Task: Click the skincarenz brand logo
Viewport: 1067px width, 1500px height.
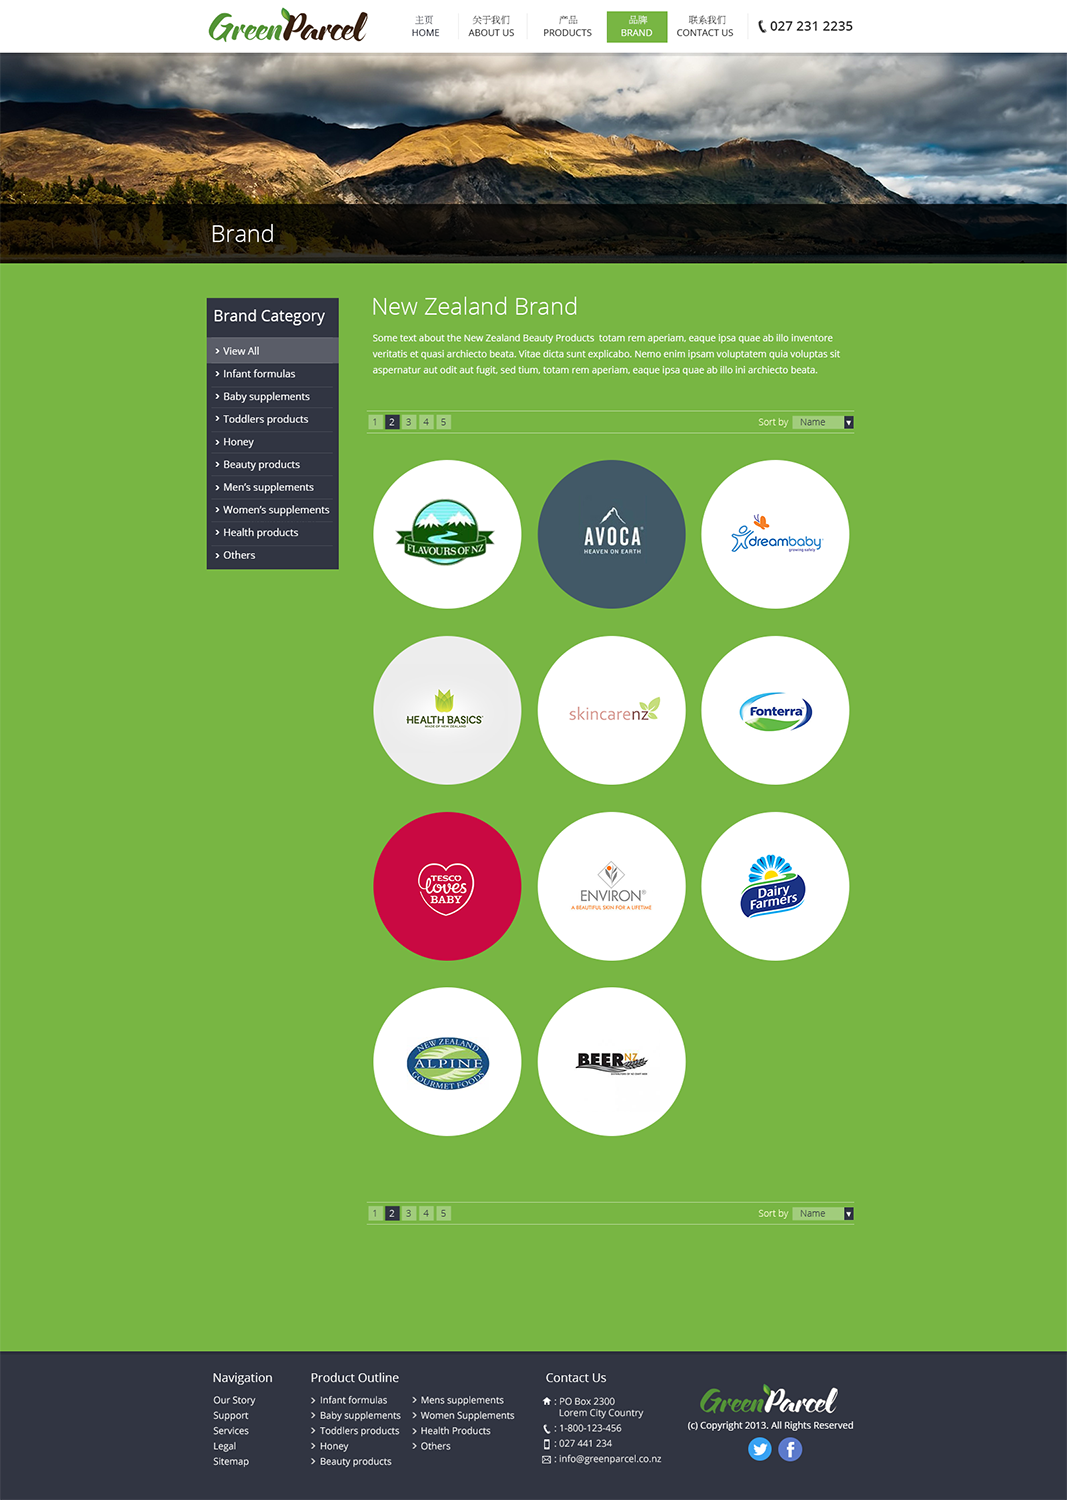Action: click(x=611, y=710)
